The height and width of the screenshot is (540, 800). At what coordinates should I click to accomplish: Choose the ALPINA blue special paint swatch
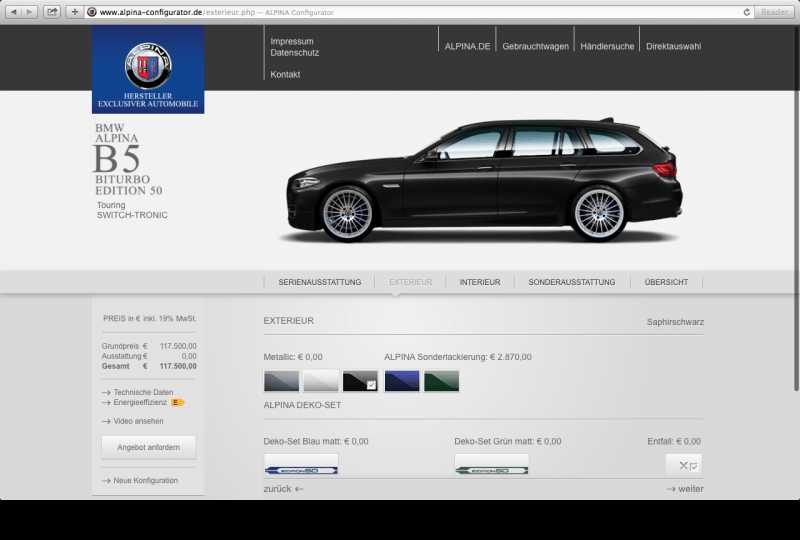coord(402,381)
